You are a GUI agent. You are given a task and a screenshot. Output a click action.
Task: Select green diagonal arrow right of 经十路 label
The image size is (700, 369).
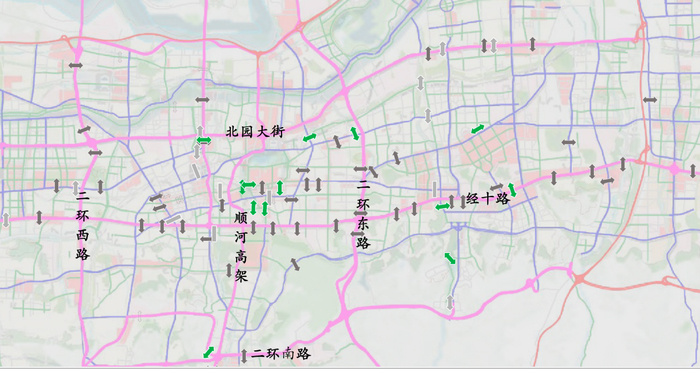[x=512, y=190]
